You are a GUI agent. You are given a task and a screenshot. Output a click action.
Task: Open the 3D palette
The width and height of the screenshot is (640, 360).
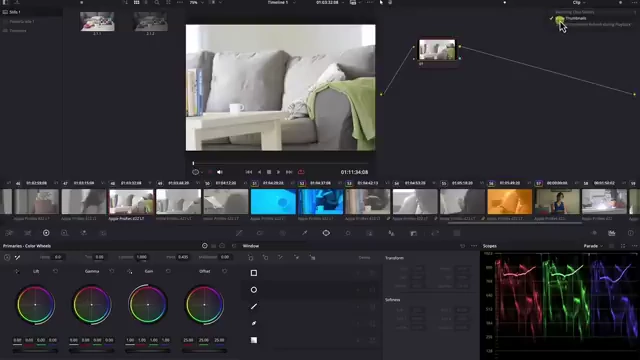[x=457, y=233]
